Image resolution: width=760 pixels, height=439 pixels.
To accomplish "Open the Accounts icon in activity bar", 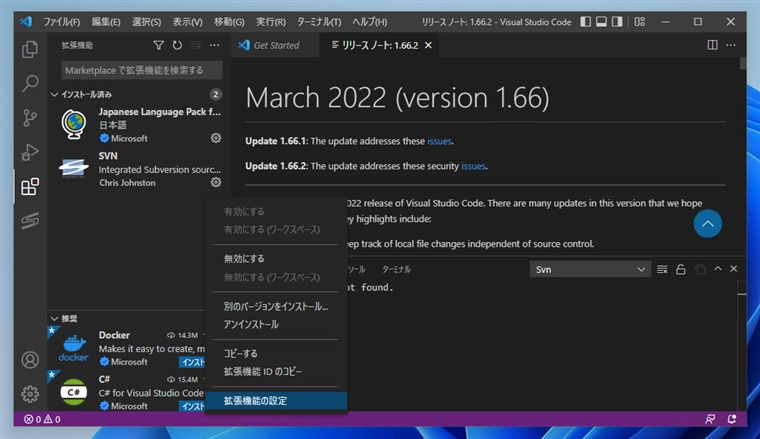I will coord(30,360).
